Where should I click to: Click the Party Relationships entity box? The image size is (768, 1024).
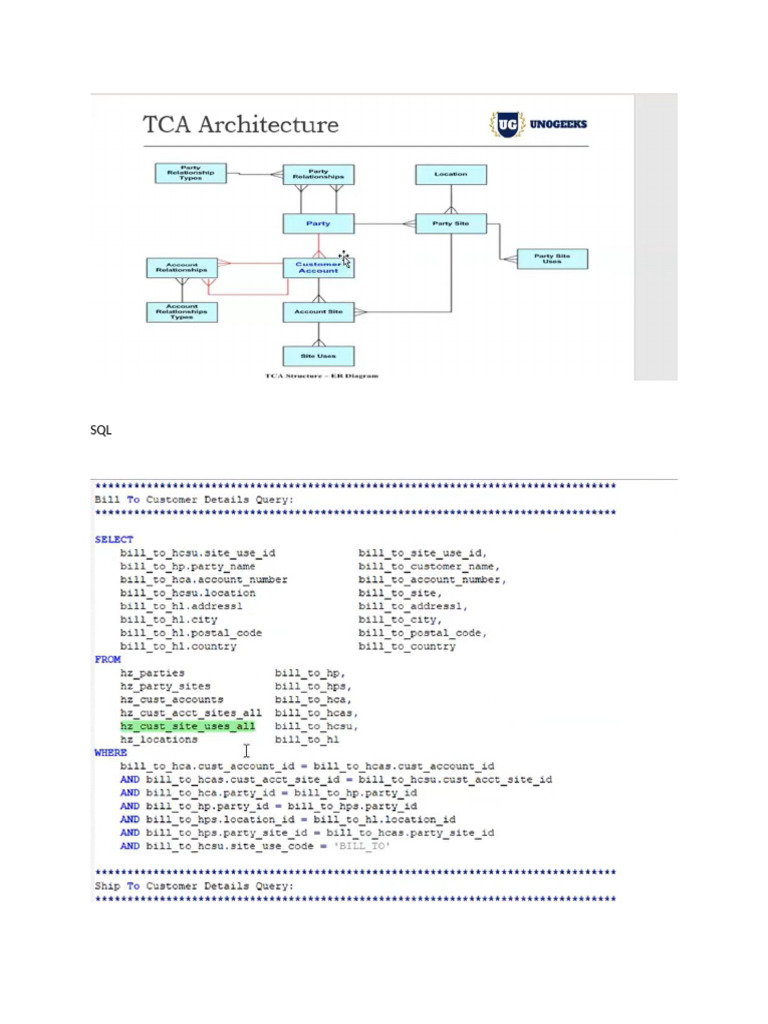coord(318,174)
